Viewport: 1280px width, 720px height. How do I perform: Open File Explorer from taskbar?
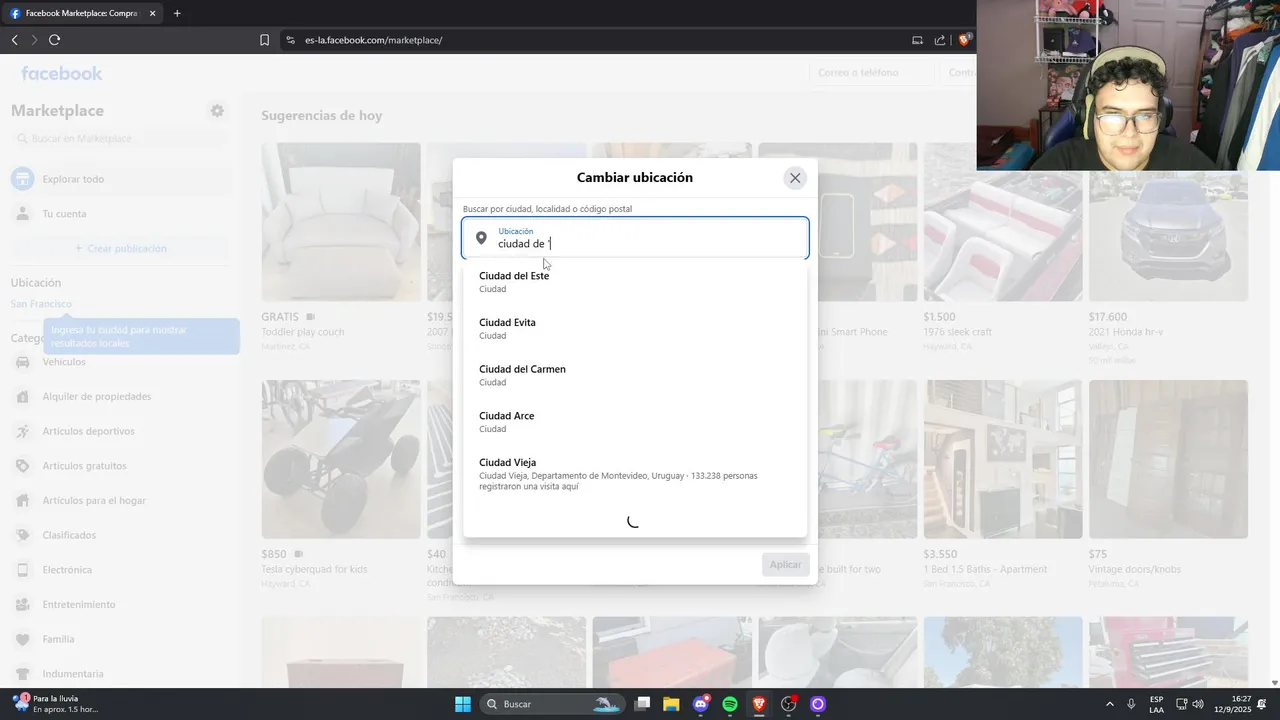tap(672, 704)
